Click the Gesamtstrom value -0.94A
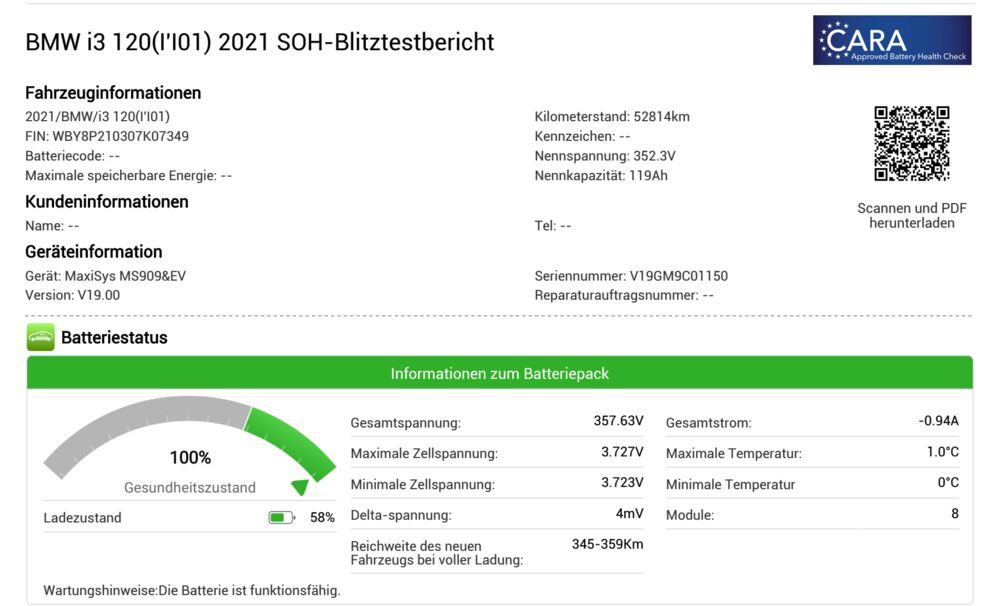 tap(938, 421)
